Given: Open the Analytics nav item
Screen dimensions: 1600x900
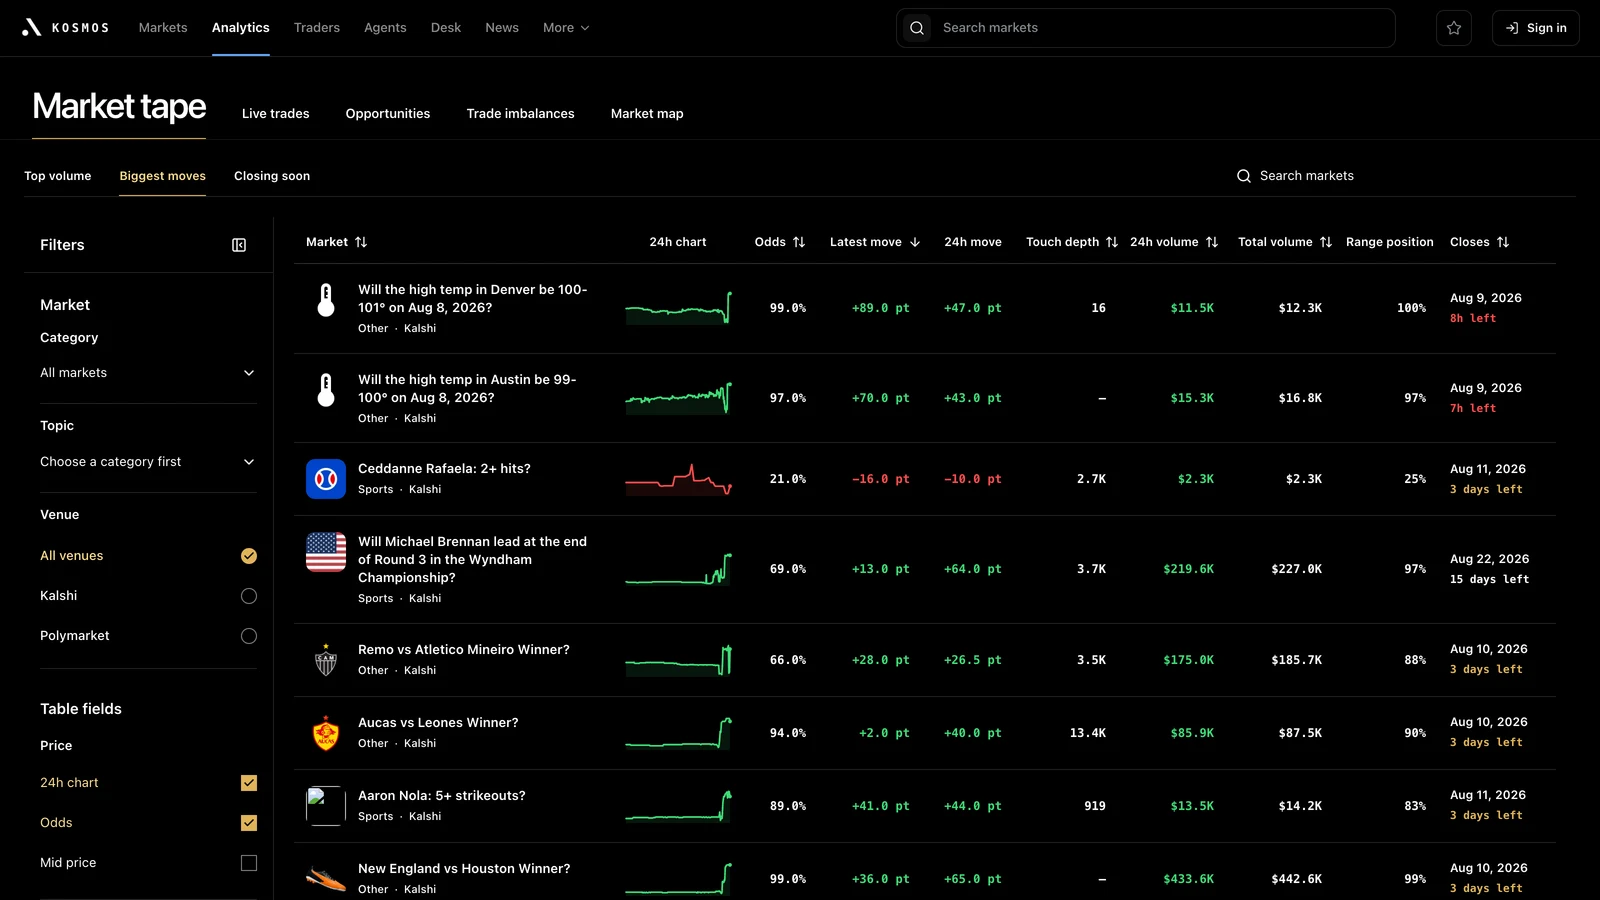Looking at the screenshot, I should (x=241, y=28).
